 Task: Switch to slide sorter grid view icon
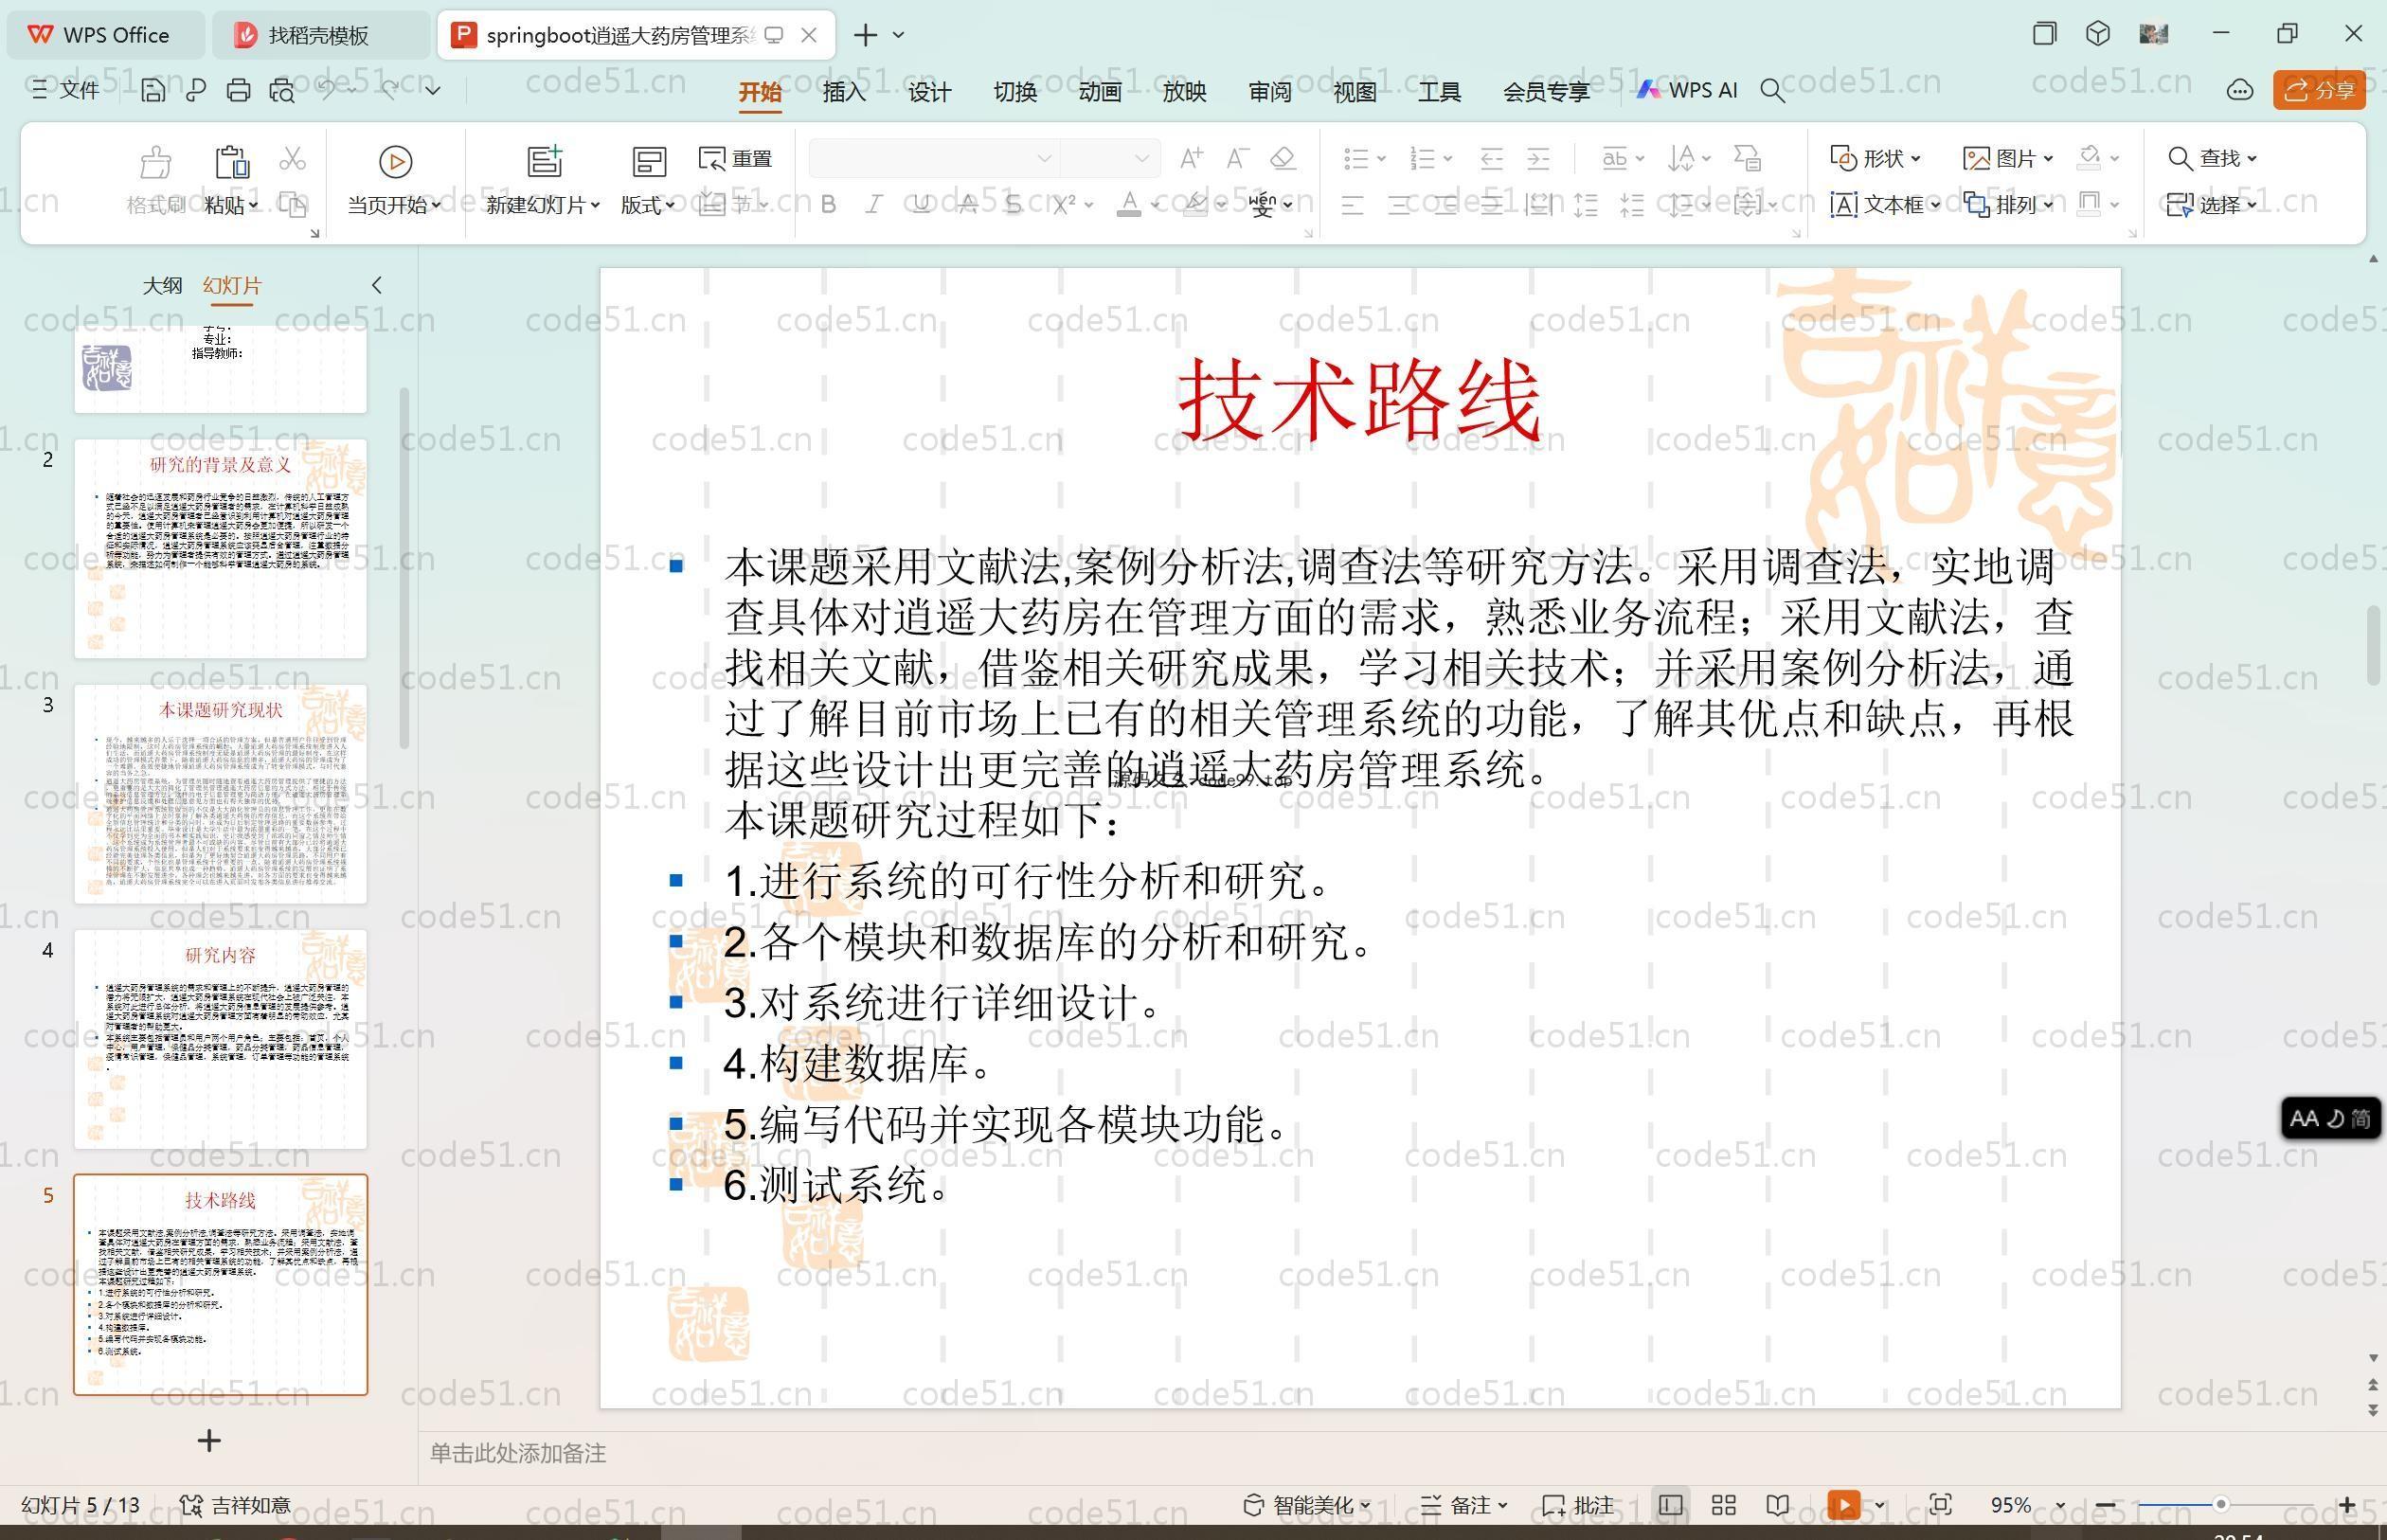(x=1724, y=1505)
